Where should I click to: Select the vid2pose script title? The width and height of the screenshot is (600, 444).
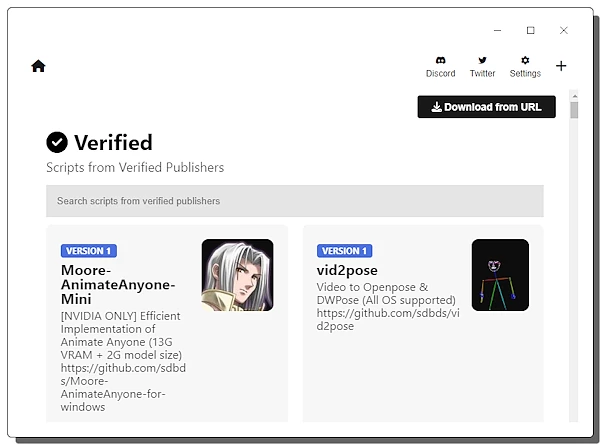[347, 270]
